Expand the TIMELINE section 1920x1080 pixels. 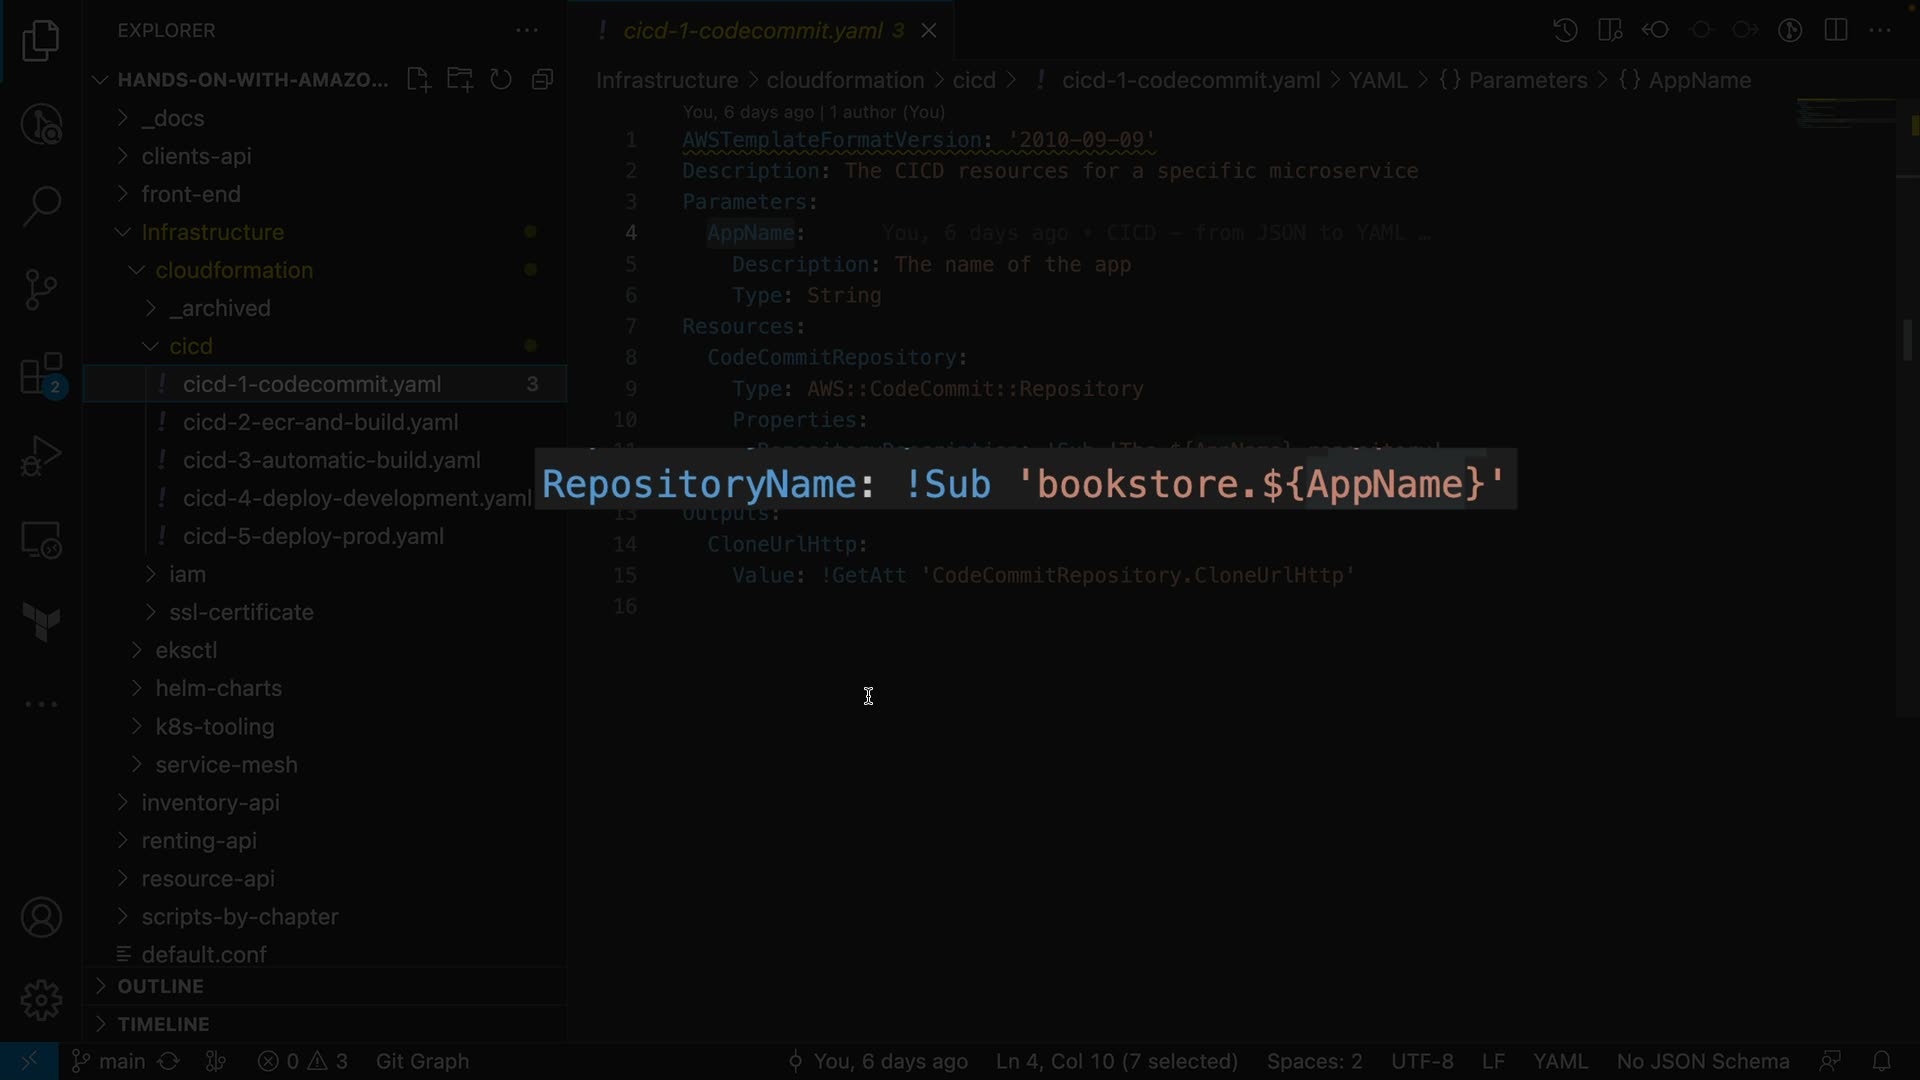coord(163,1024)
